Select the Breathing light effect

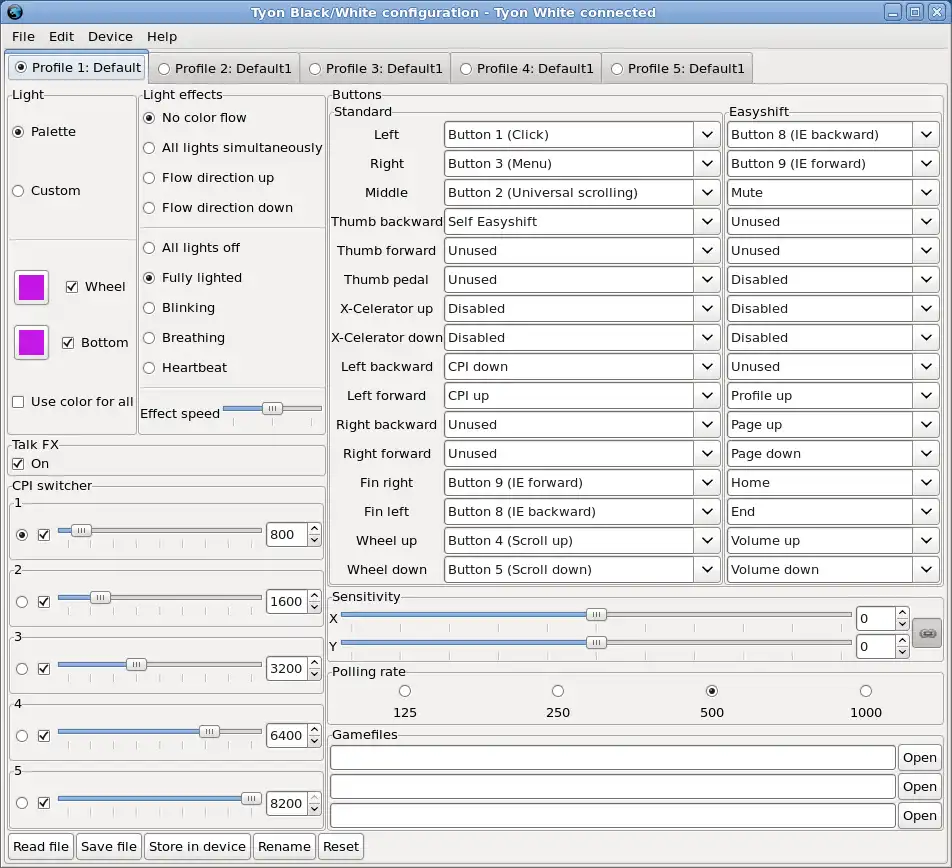click(x=150, y=338)
